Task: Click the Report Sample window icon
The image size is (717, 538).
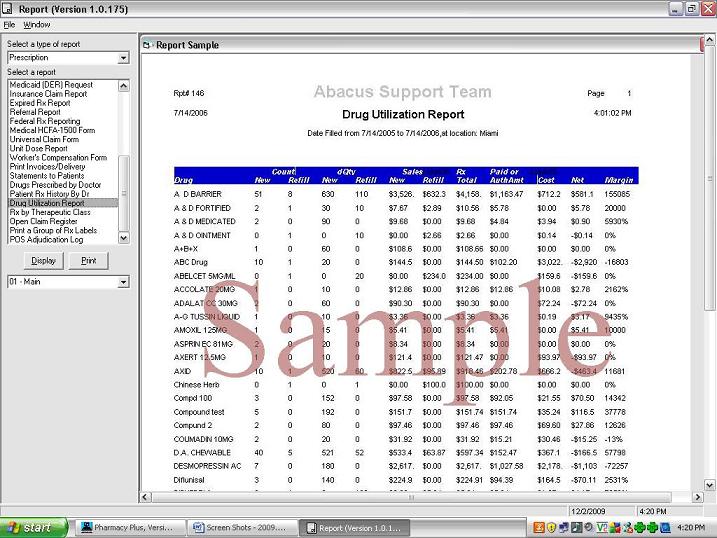Action: [x=146, y=45]
